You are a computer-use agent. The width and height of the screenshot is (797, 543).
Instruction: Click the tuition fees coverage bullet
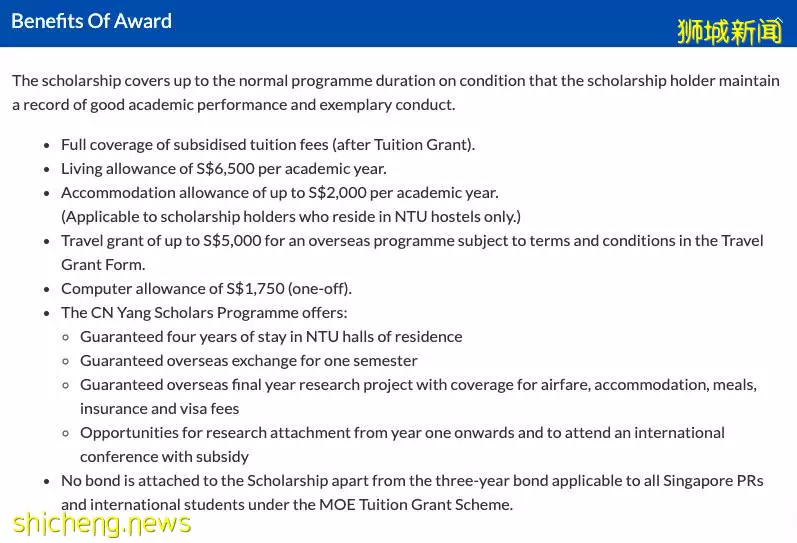click(268, 145)
